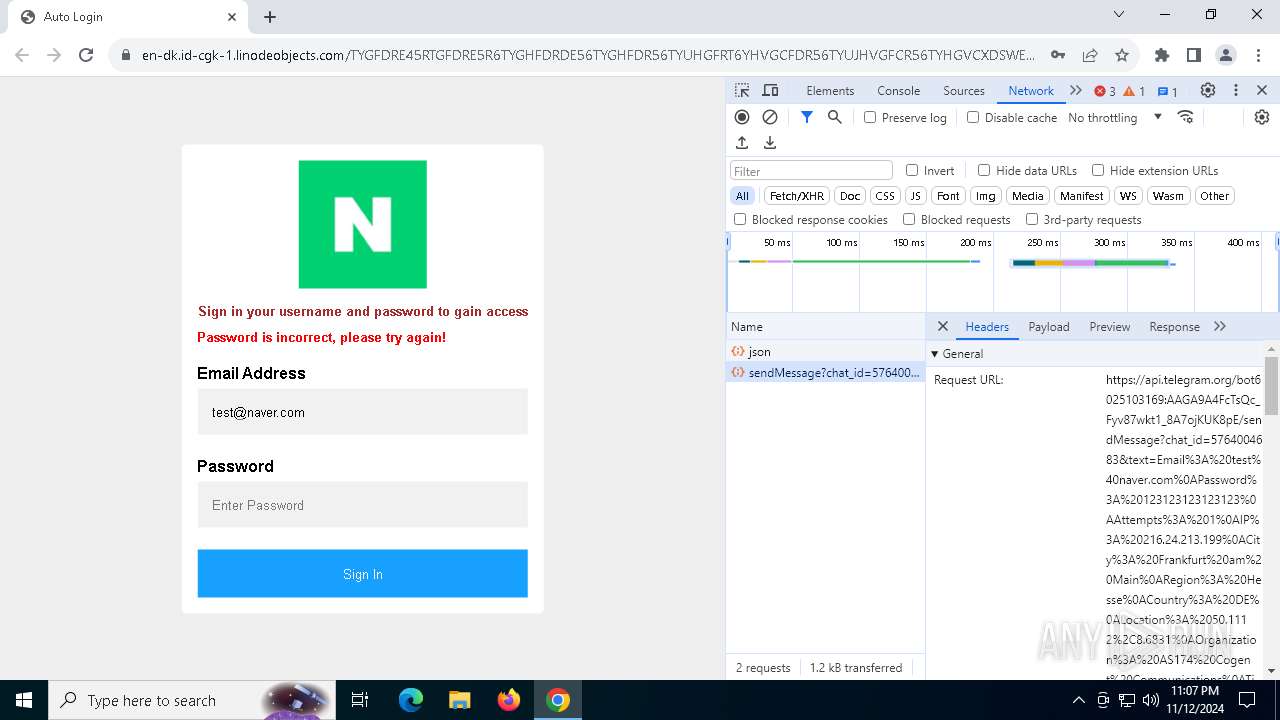Toggle Chrome side panel icon
The height and width of the screenshot is (720, 1280).
[x=1193, y=55]
